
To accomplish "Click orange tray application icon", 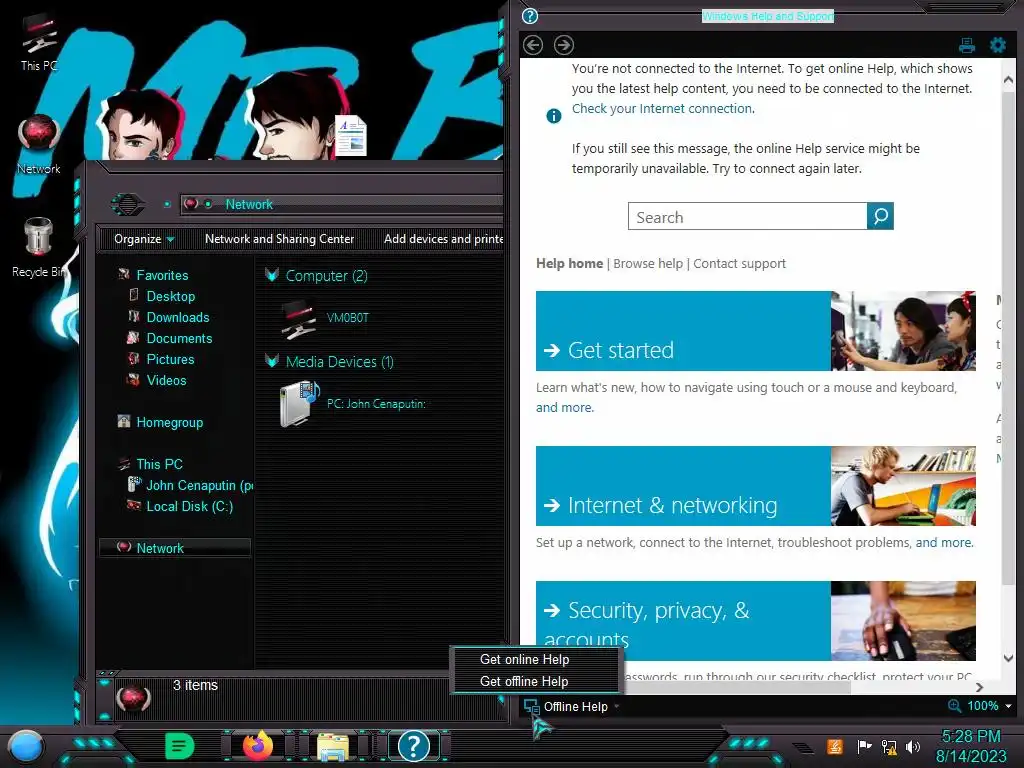I will pos(835,746).
